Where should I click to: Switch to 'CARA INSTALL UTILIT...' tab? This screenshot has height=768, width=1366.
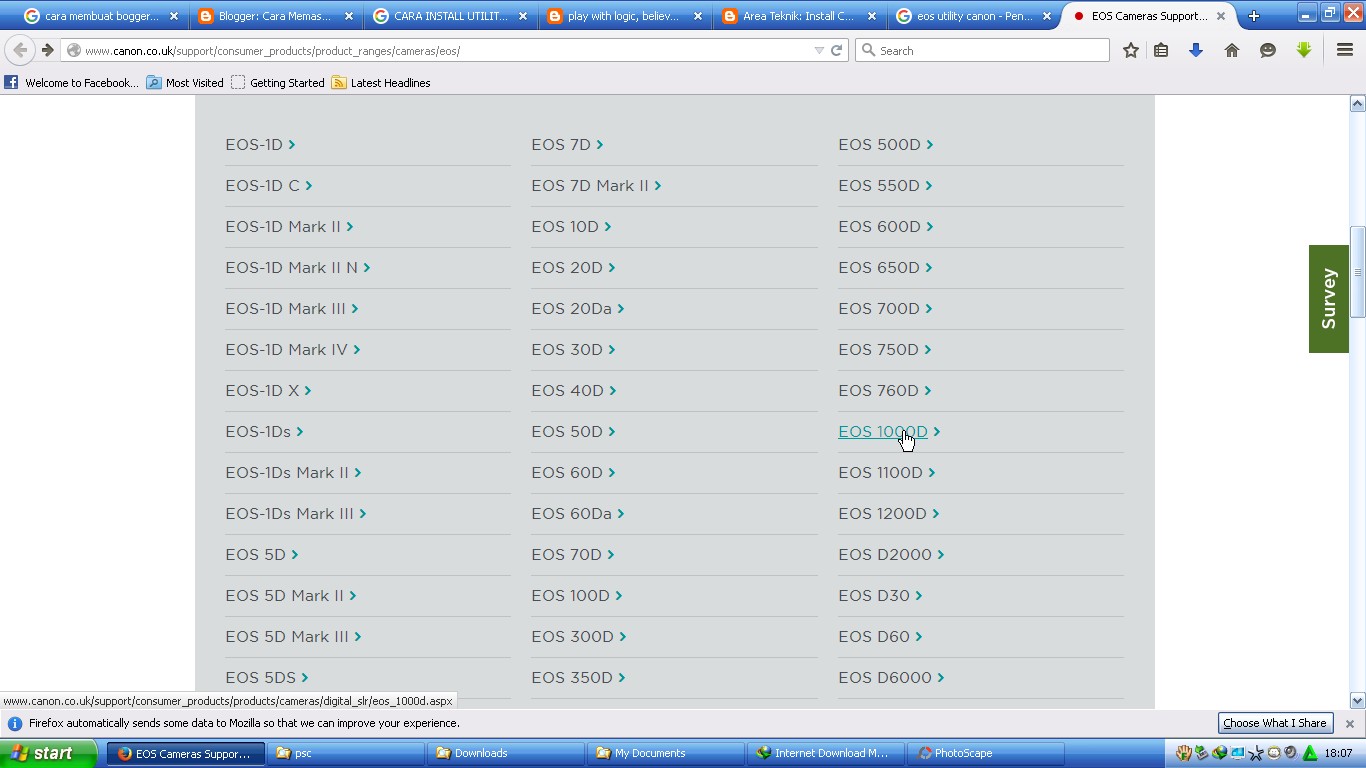pos(449,16)
